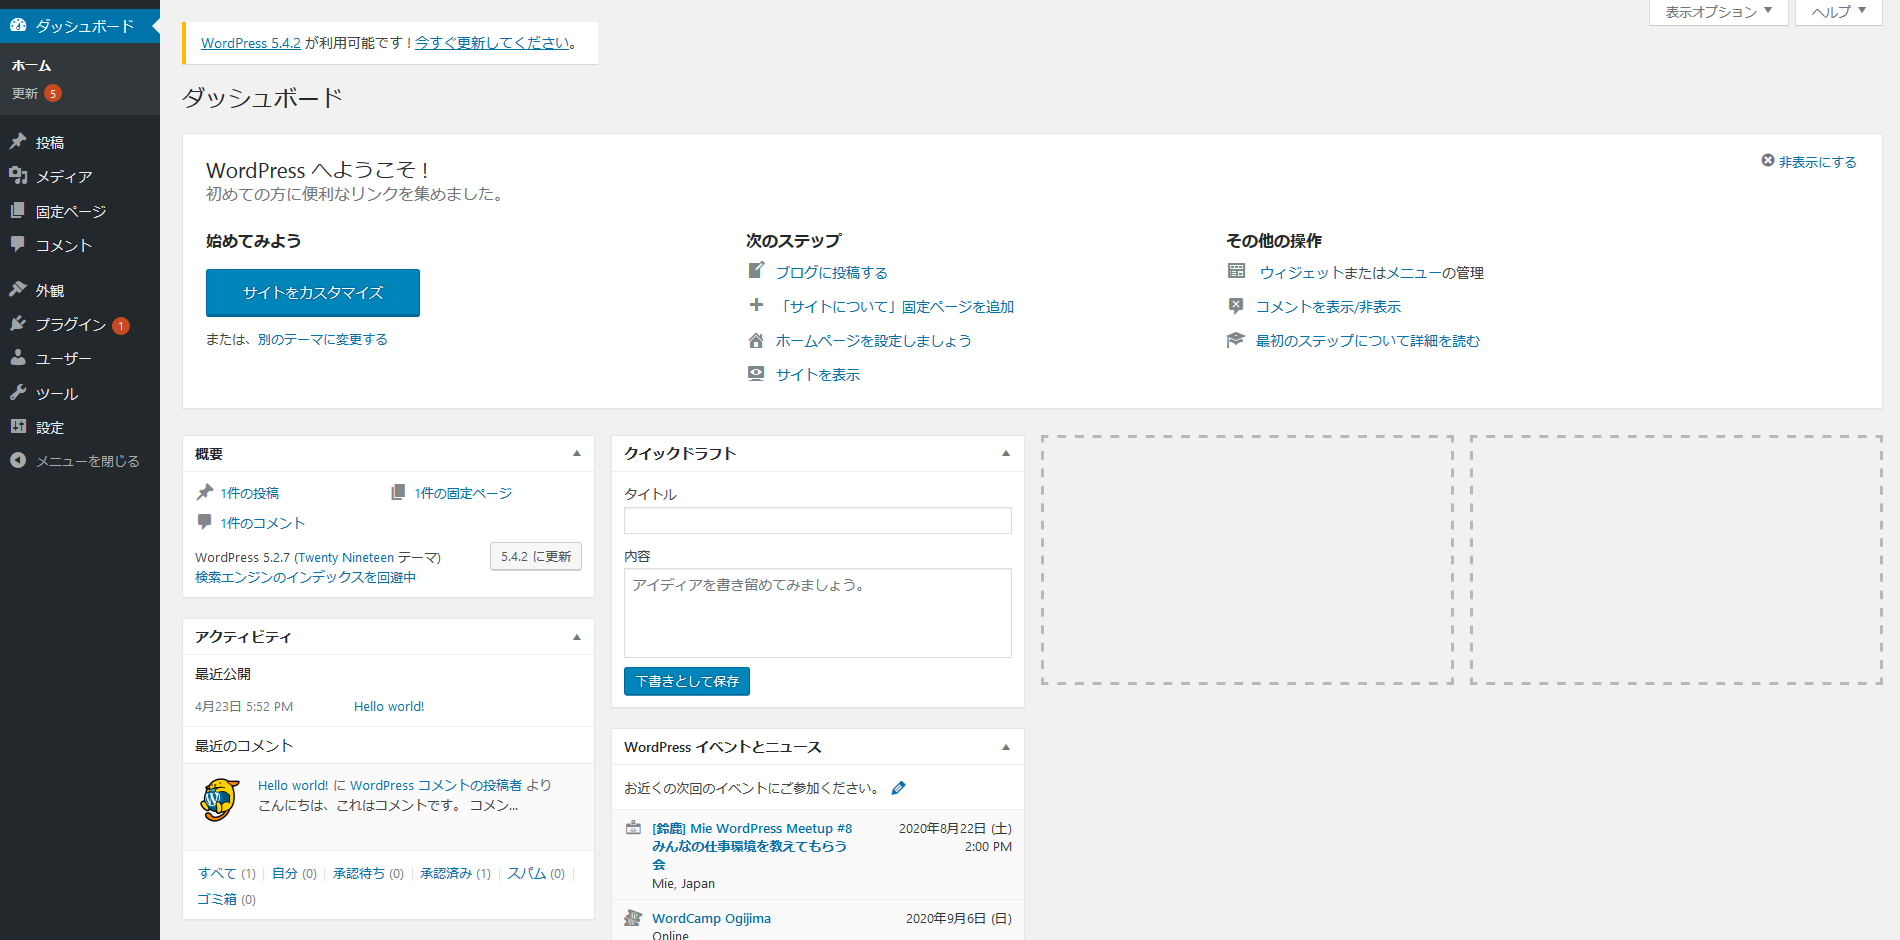Click the user icon for ユーザー menu
The image size is (1900, 940).
tap(18, 358)
